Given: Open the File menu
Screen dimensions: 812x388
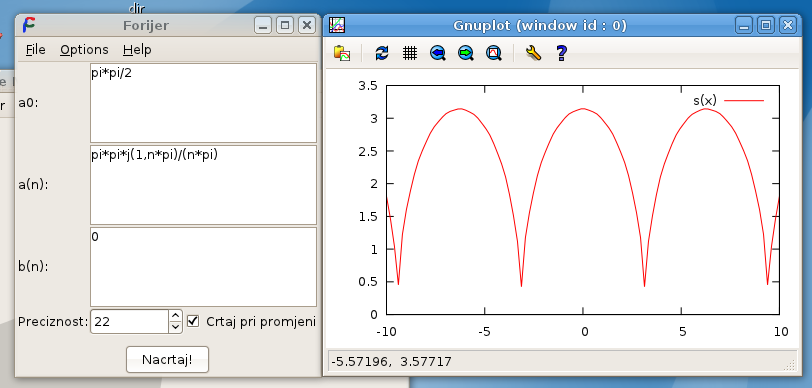Looking at the screenshot, I should pos(36,50).
